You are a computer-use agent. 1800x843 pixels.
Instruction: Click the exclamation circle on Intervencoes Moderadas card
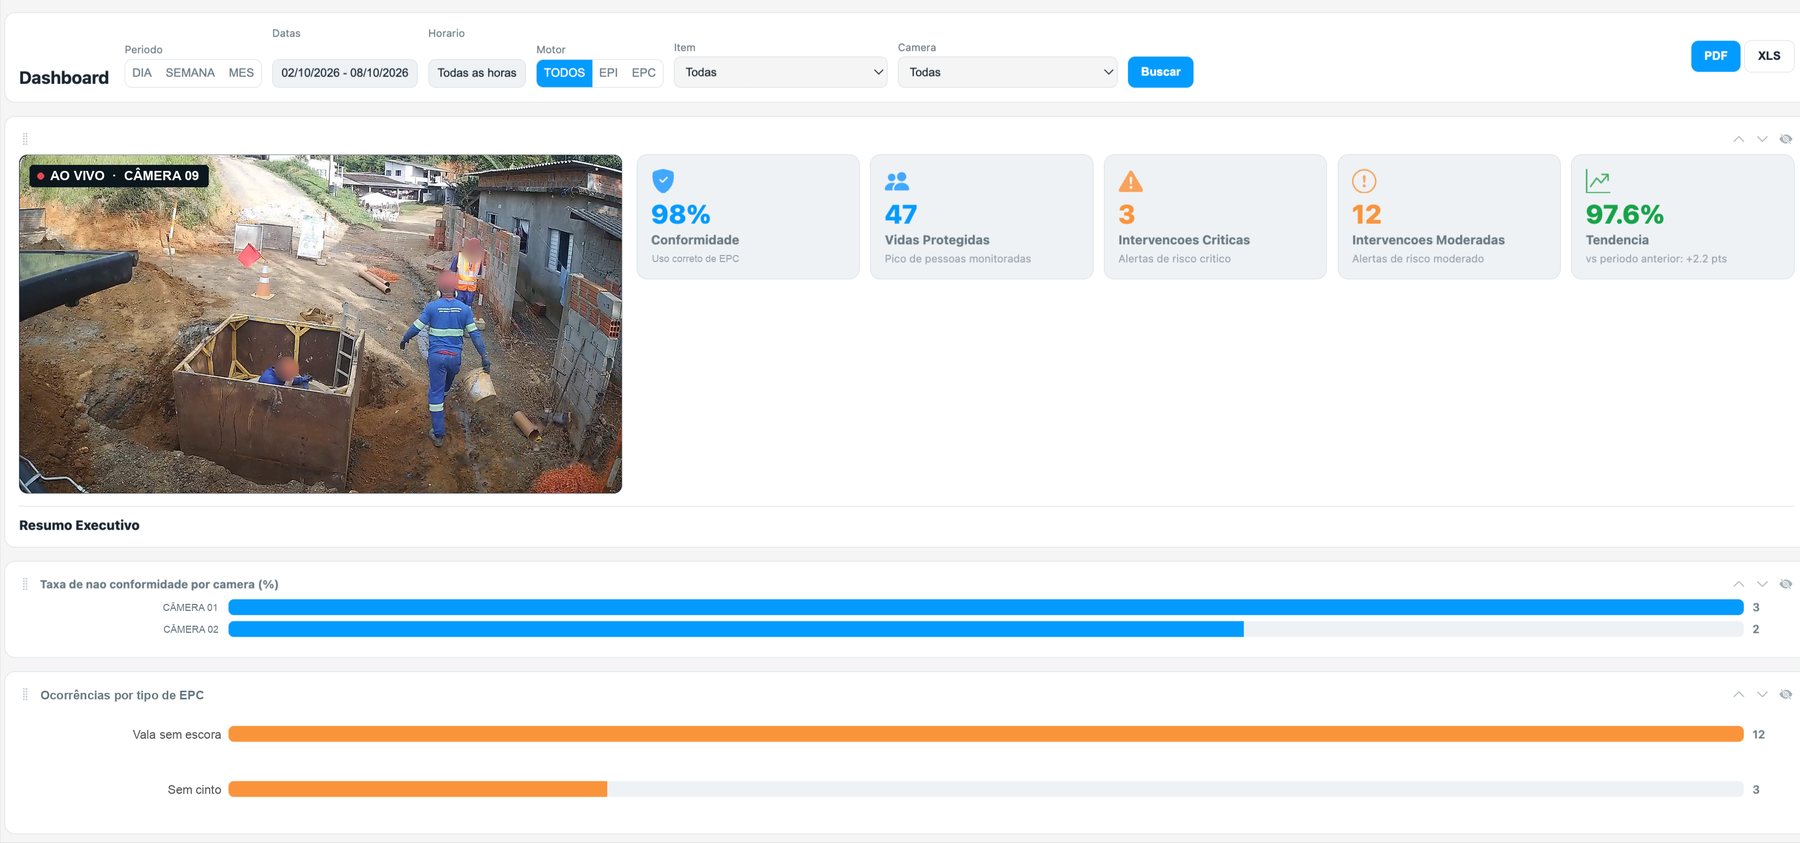[1364, 181]
